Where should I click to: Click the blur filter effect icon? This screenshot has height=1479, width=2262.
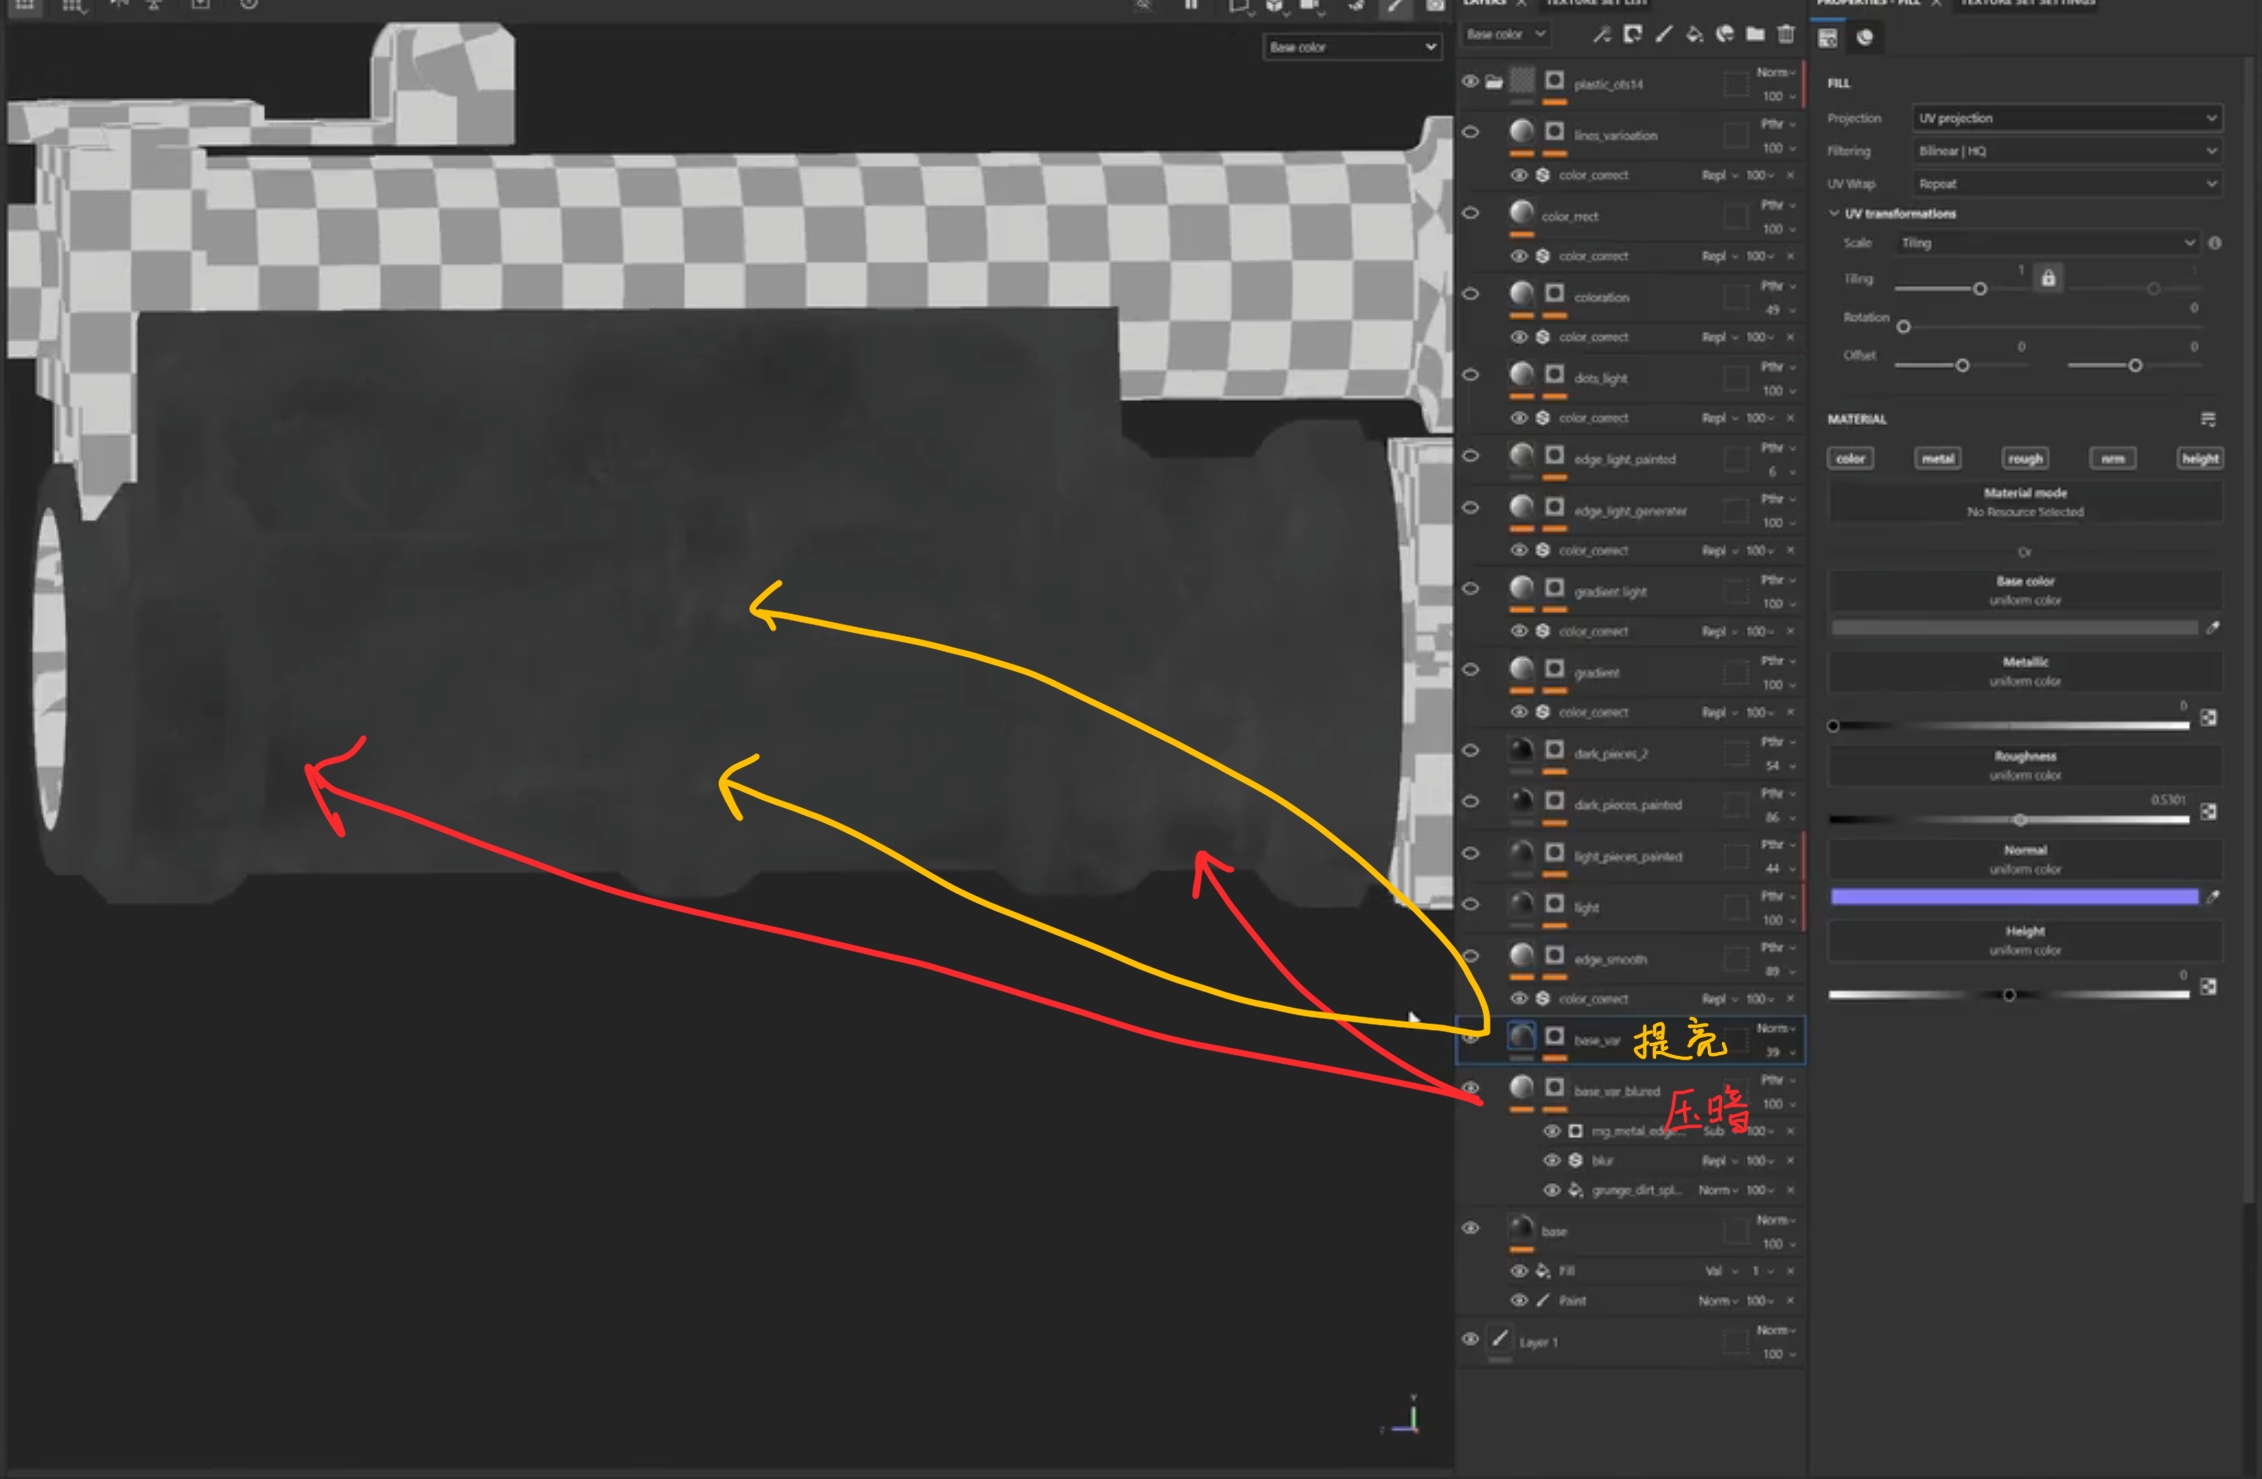click(x=1576, y=1160)
